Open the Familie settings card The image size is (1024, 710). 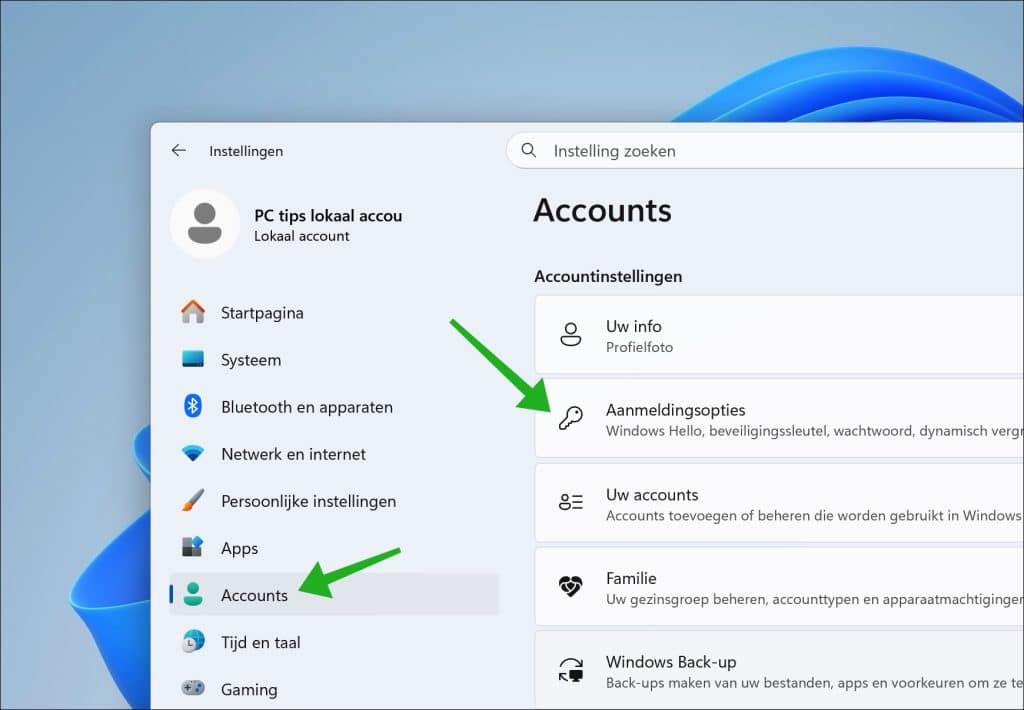[x=779, y=586]
